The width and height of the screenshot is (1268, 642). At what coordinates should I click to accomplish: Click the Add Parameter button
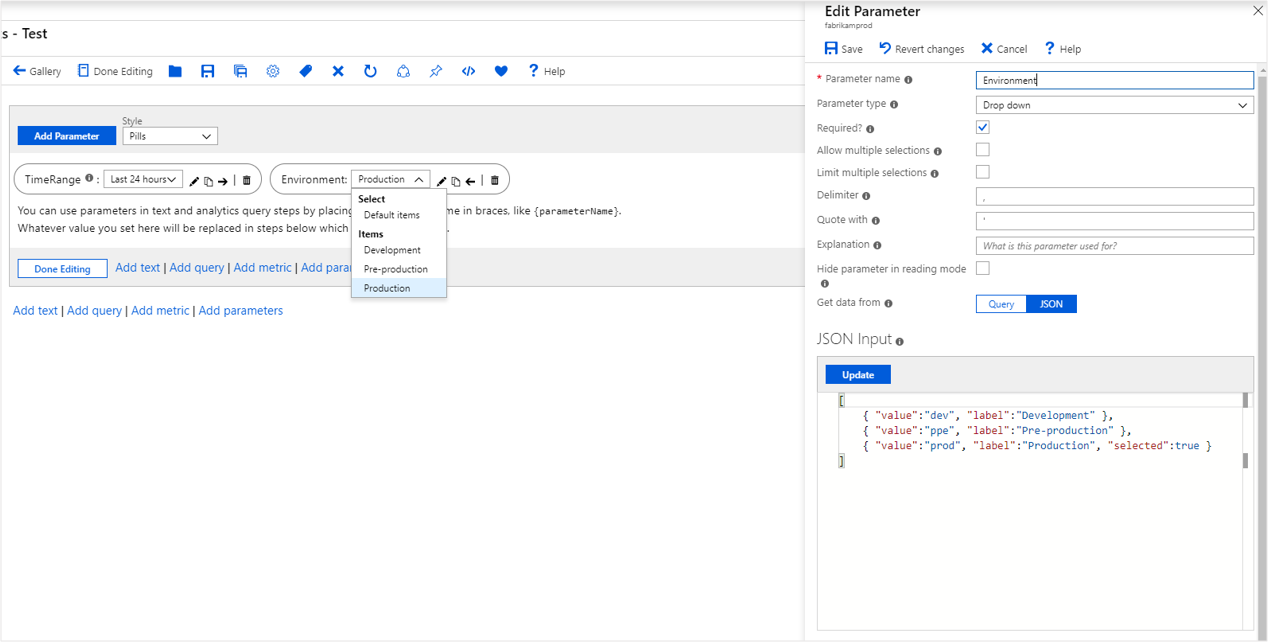coord(67,136)
